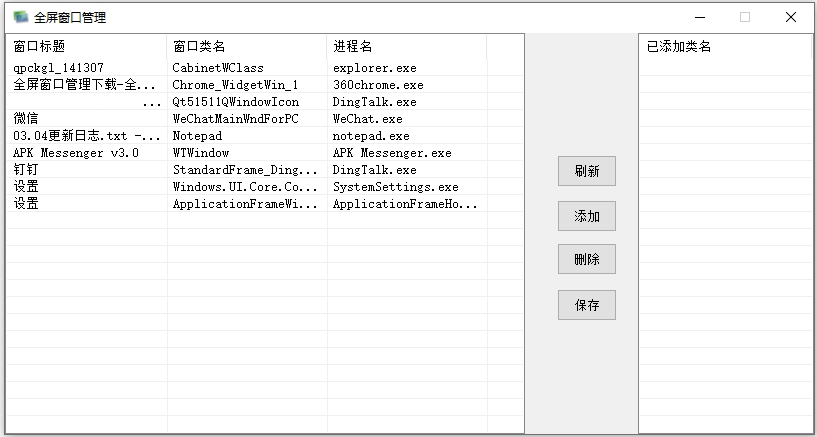Select the Chrome_WidgetWin_1 class row
This screenshot has height=437, width=817.
click(235, 85)
